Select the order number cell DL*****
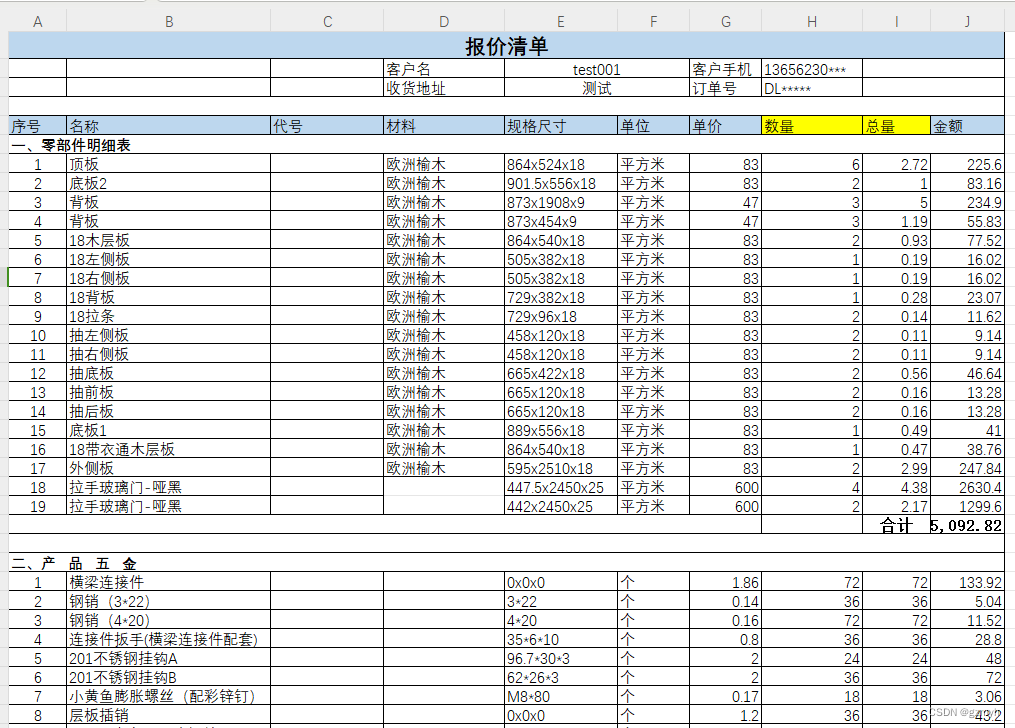Screen dimensions: 1015x728 tap(812, 87)
